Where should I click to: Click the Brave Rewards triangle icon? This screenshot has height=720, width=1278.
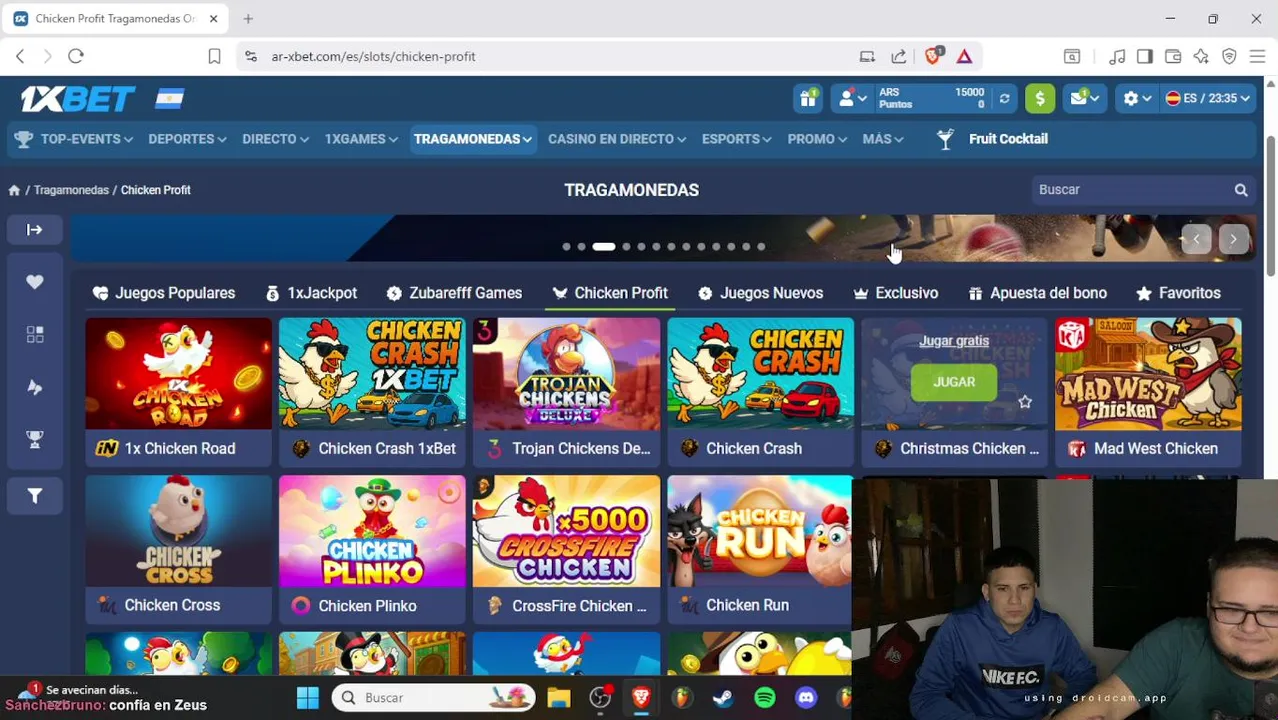964,57
